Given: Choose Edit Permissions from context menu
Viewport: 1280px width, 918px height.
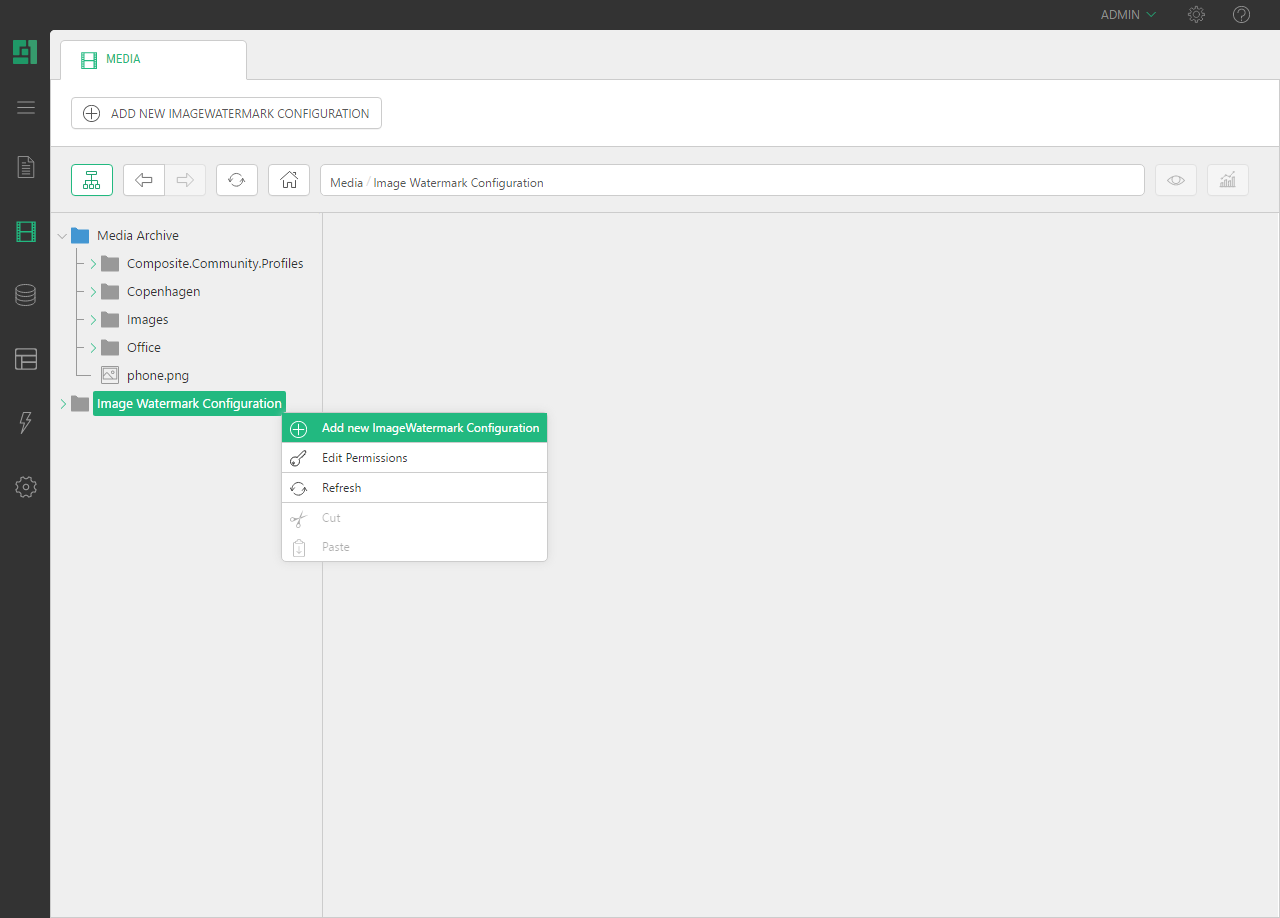Looking at the screenshot, I should point(364,458).
